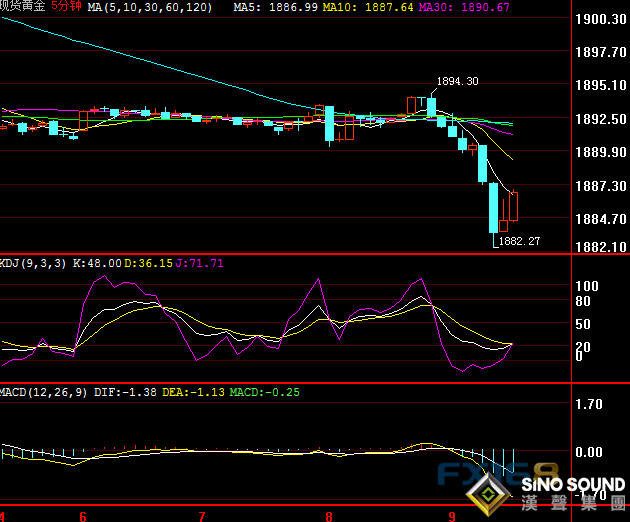Select the J:71.71 magenta value label
Viewport: 630px width, 522px height.
point(200,263)
